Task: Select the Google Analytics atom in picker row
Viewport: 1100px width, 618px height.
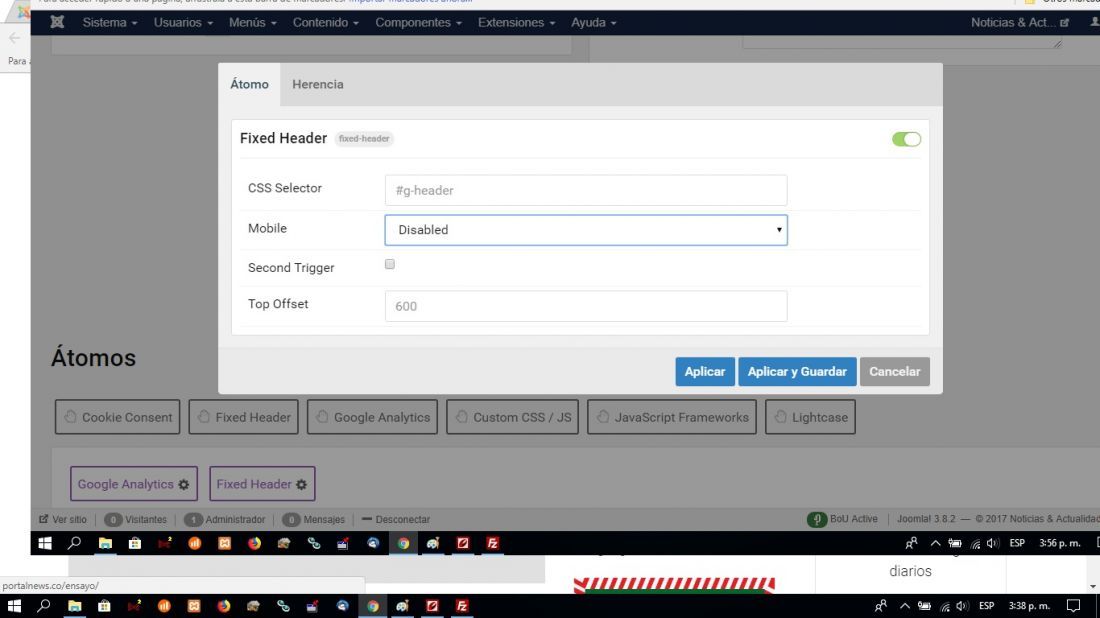Action: click(373, 417)
